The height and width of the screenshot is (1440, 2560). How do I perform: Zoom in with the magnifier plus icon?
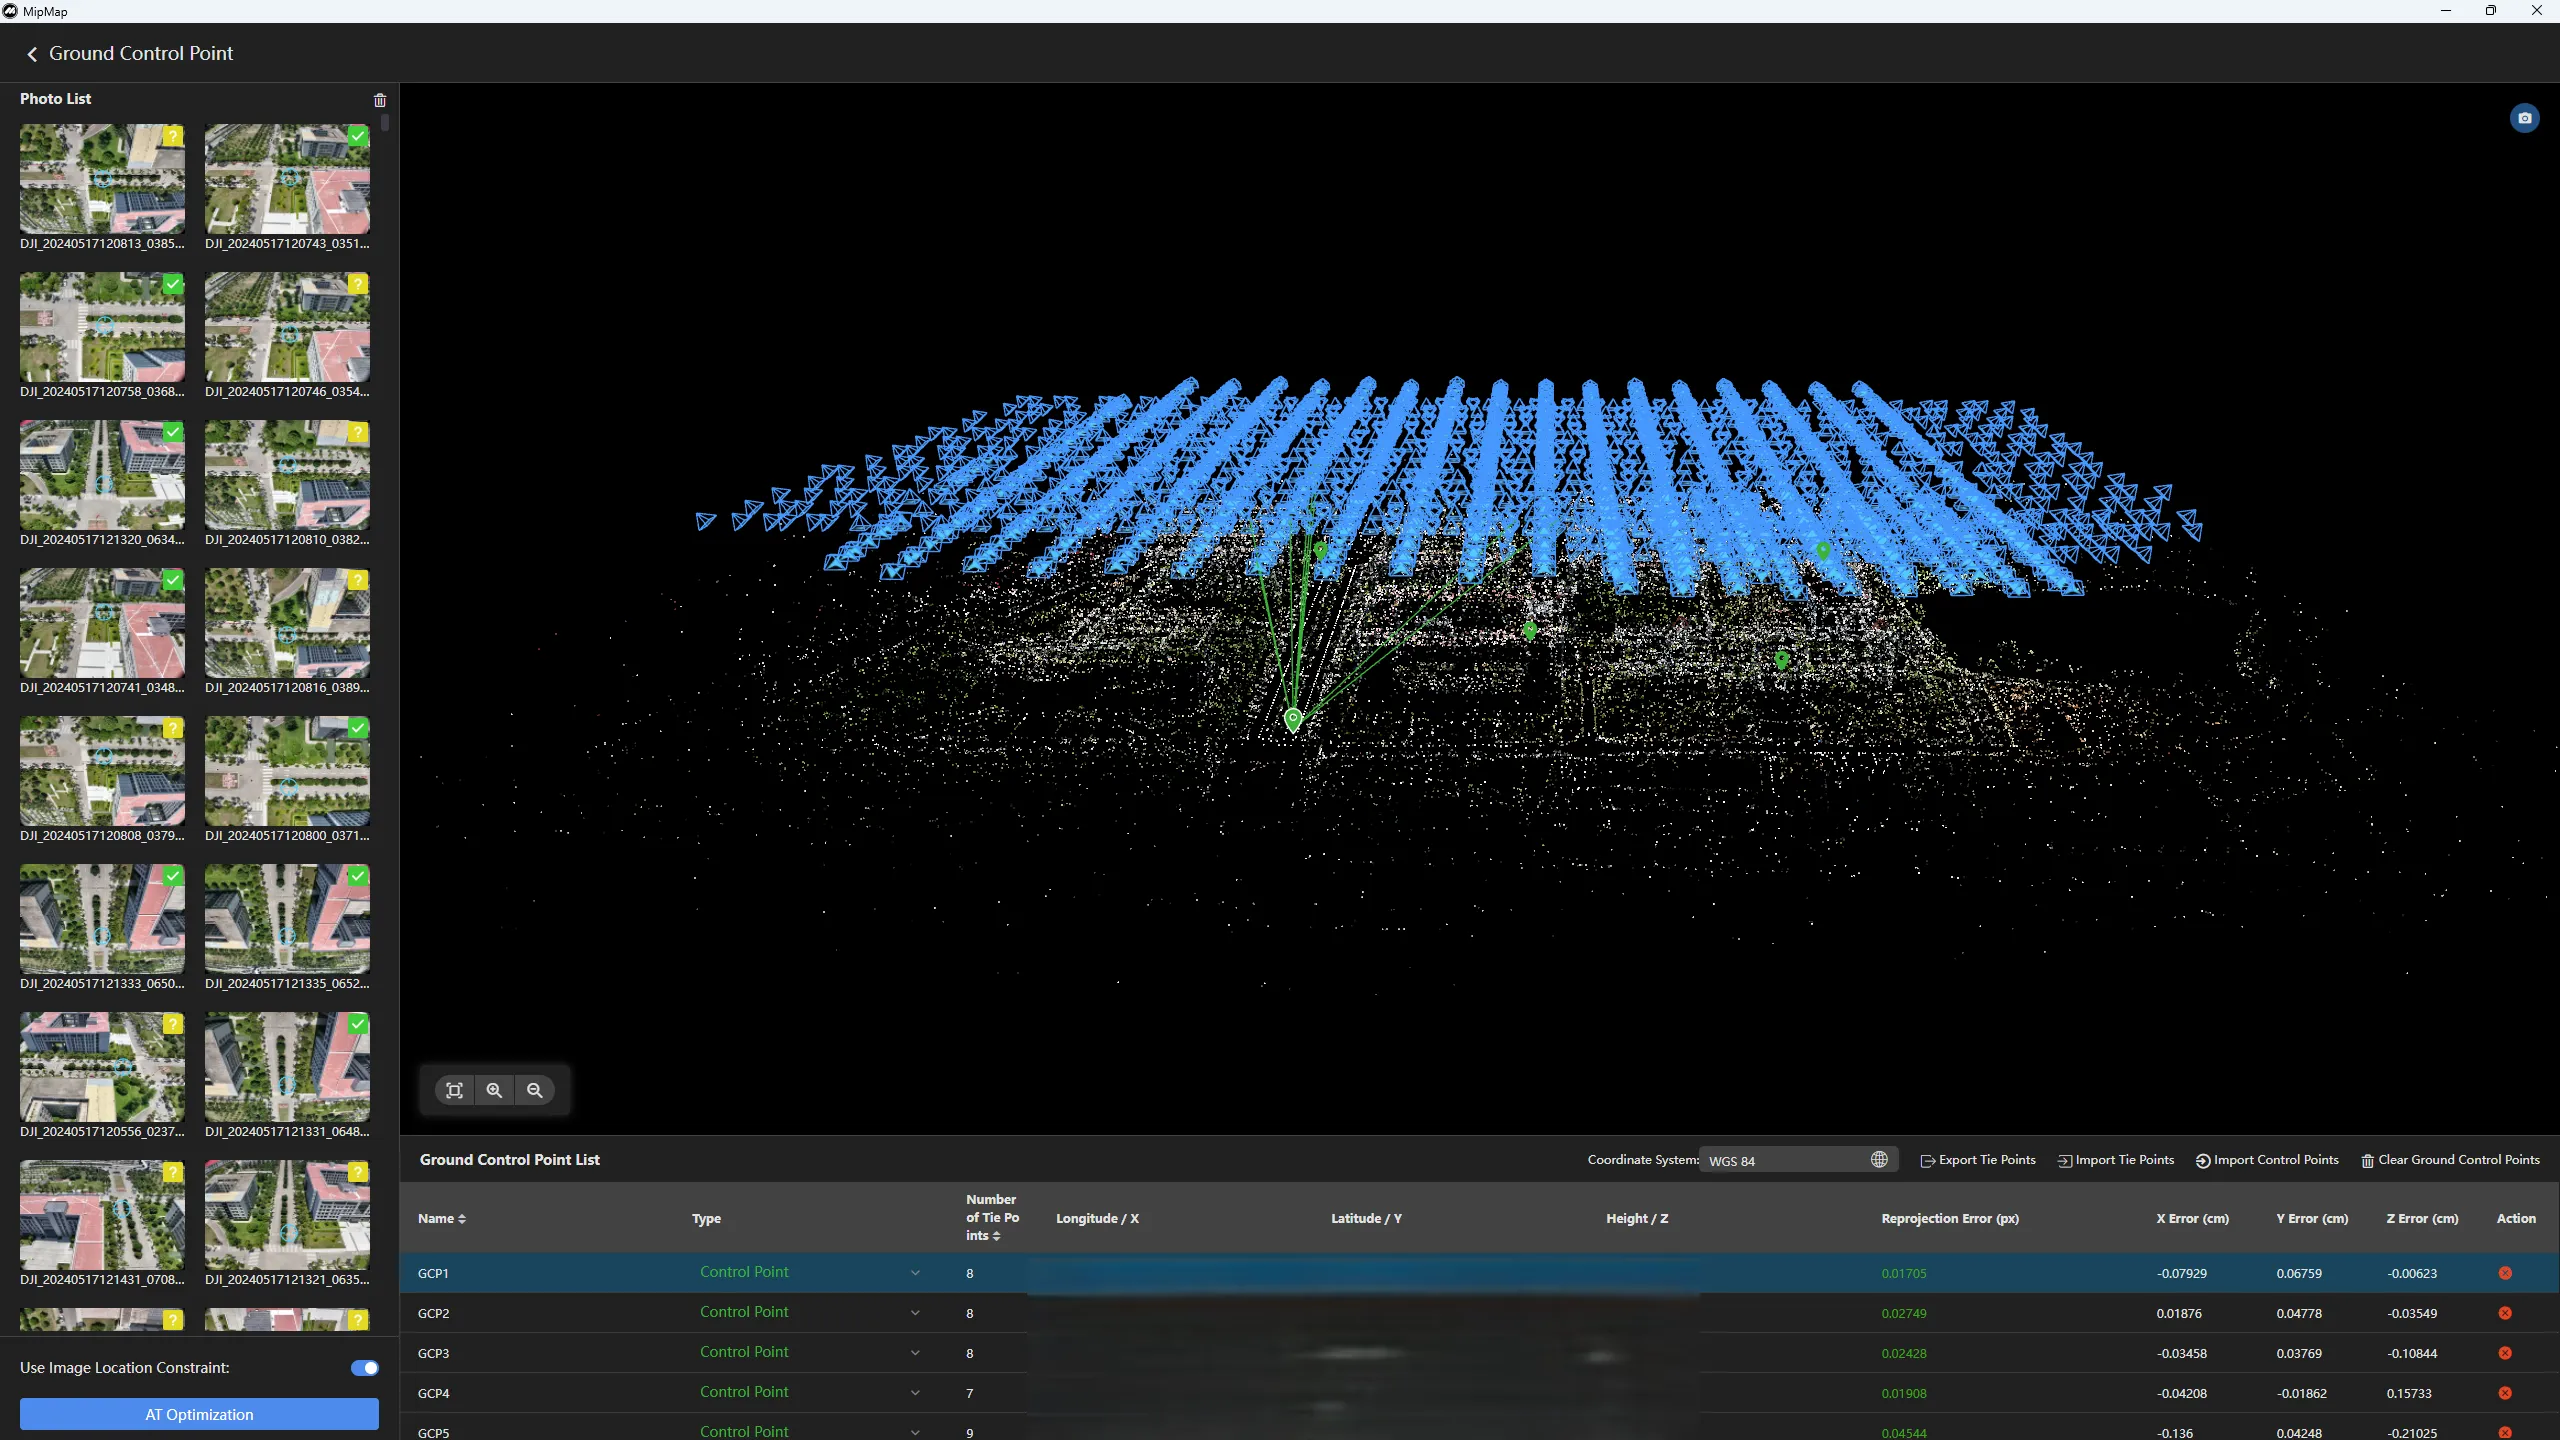[494, 1090]
